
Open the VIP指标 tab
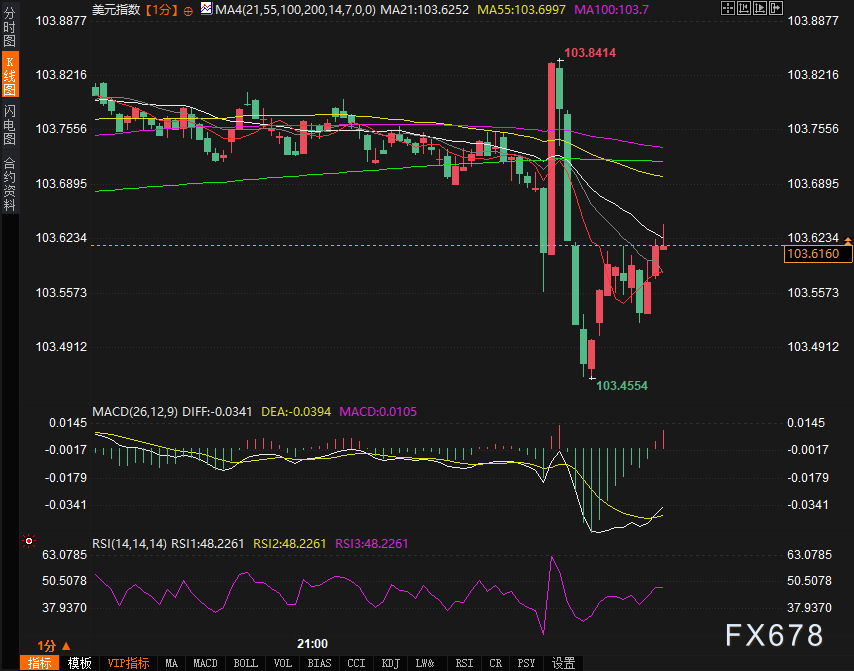point(128,663)
